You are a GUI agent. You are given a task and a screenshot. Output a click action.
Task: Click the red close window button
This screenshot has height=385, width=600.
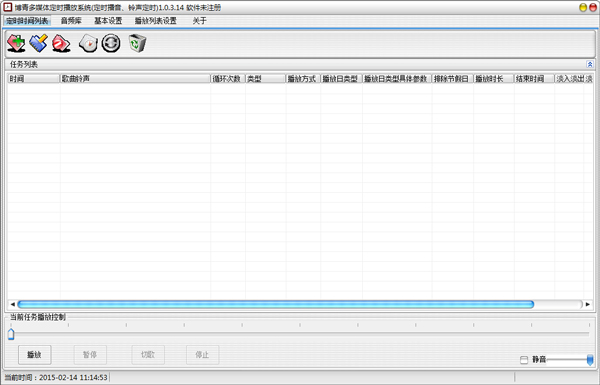tap(592, 8)
